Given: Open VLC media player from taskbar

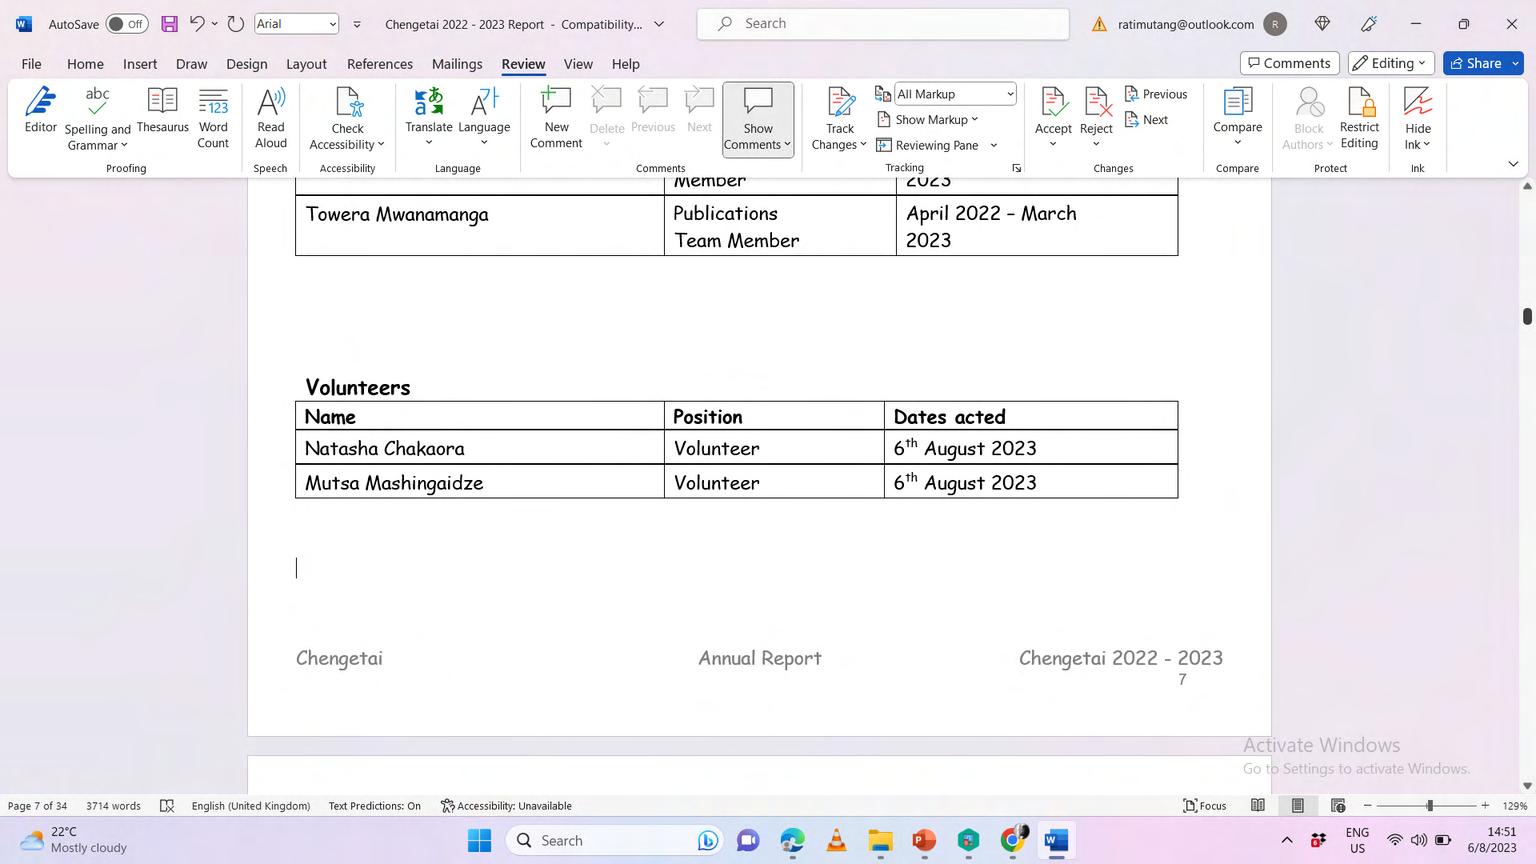Looking at the screenshot, I should (x=836, y=841).
